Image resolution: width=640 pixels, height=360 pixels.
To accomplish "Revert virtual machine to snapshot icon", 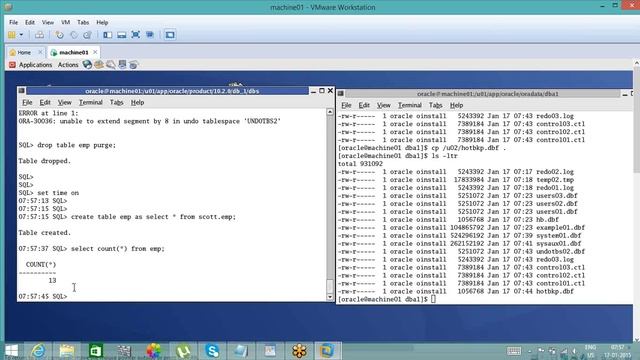I will point(73,35).
